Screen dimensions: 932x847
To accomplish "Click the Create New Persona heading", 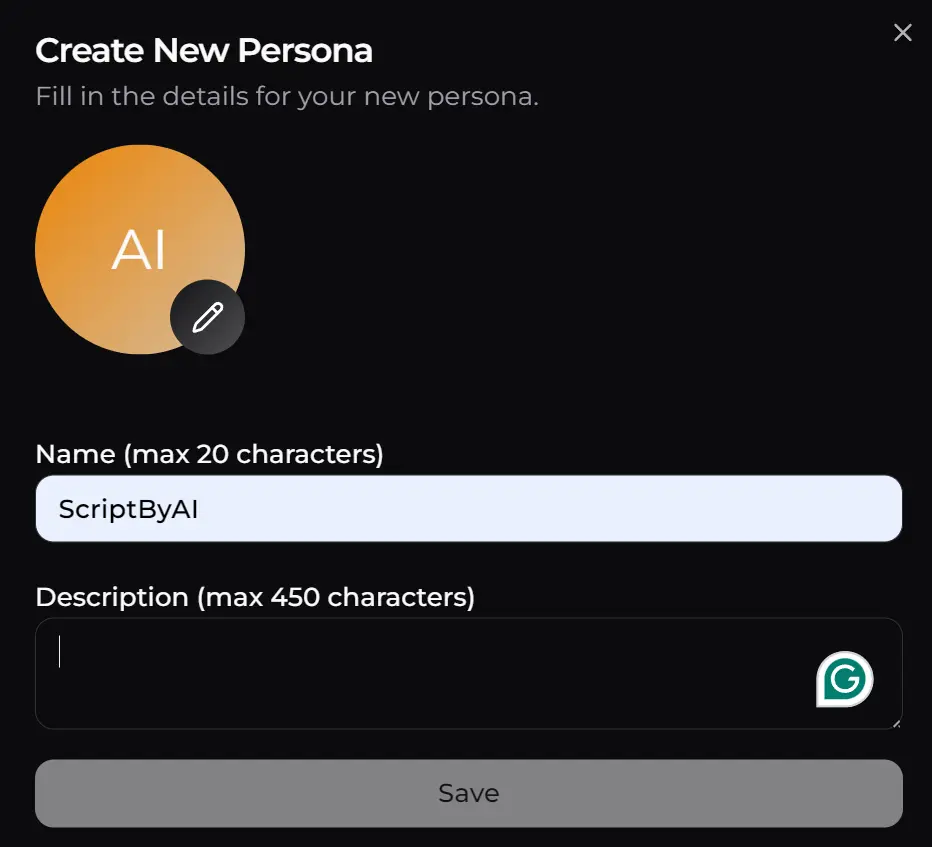I will click(x=204, y=50).
